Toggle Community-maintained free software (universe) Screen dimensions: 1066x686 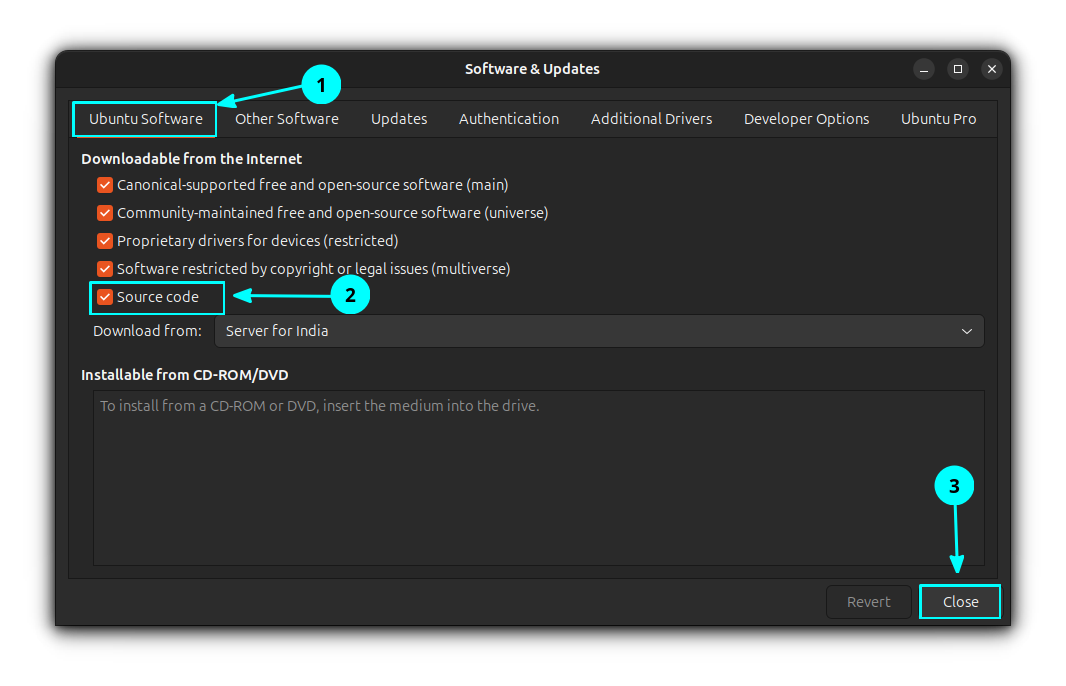[x=104, y=213]
